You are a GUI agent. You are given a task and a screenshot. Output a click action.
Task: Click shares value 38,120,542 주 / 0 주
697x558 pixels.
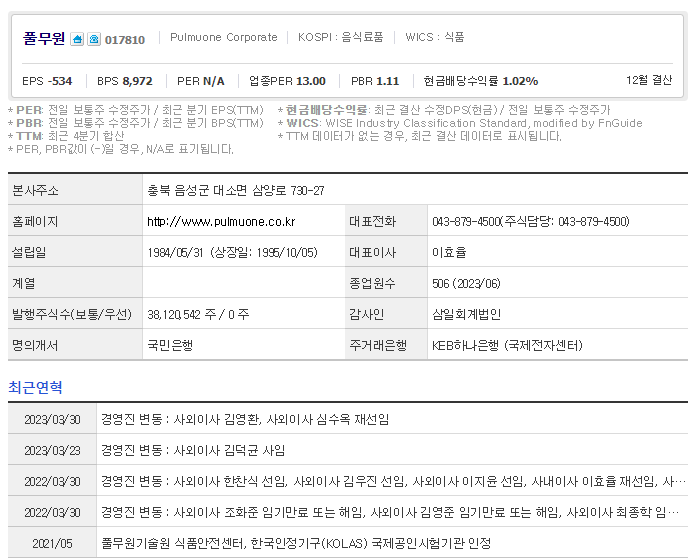pyautogui.click(x=198, y=315)
